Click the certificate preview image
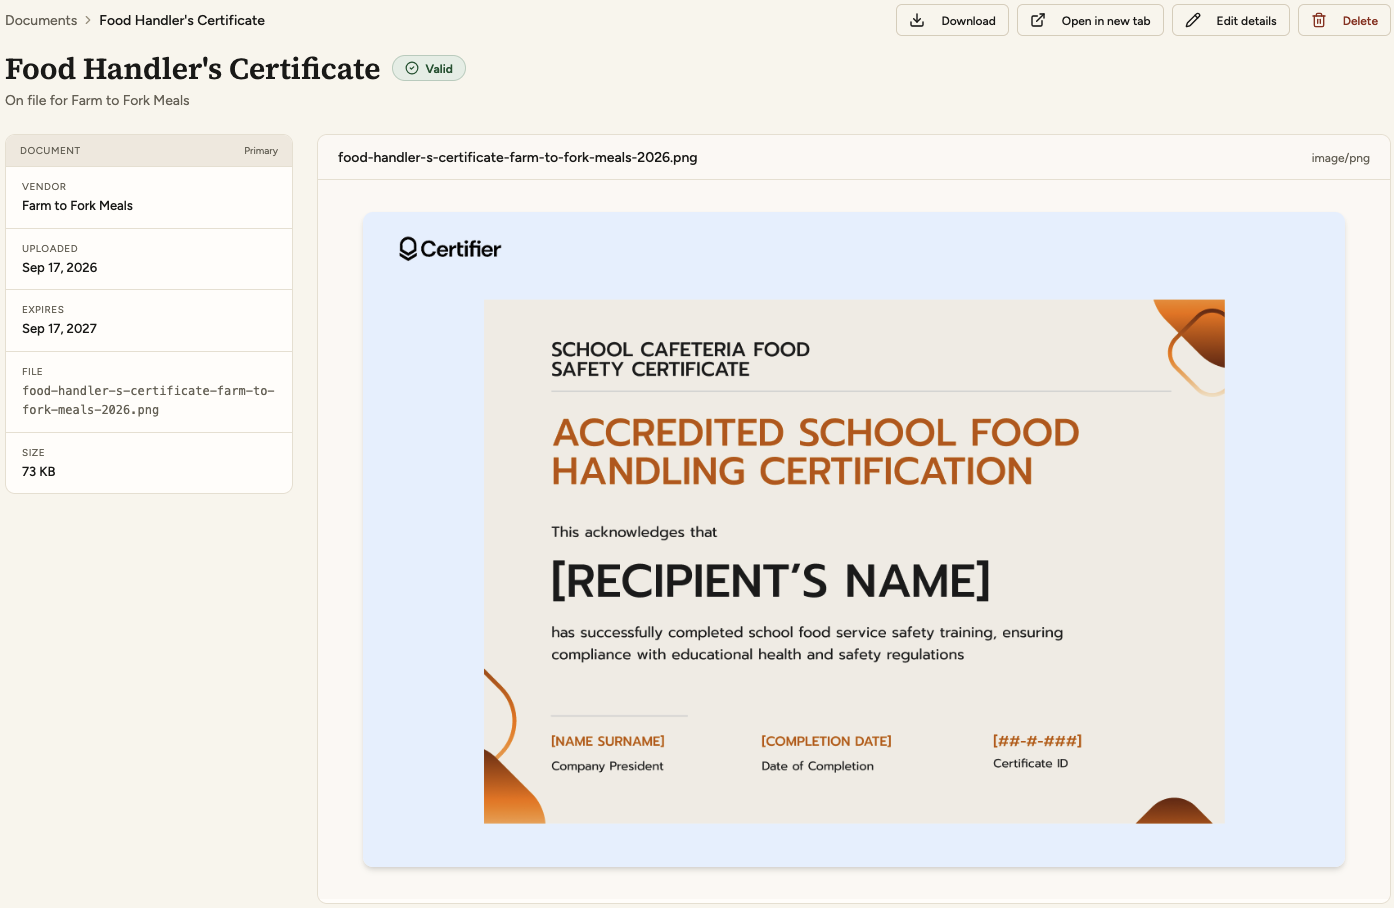 click(x=854, y=540)
